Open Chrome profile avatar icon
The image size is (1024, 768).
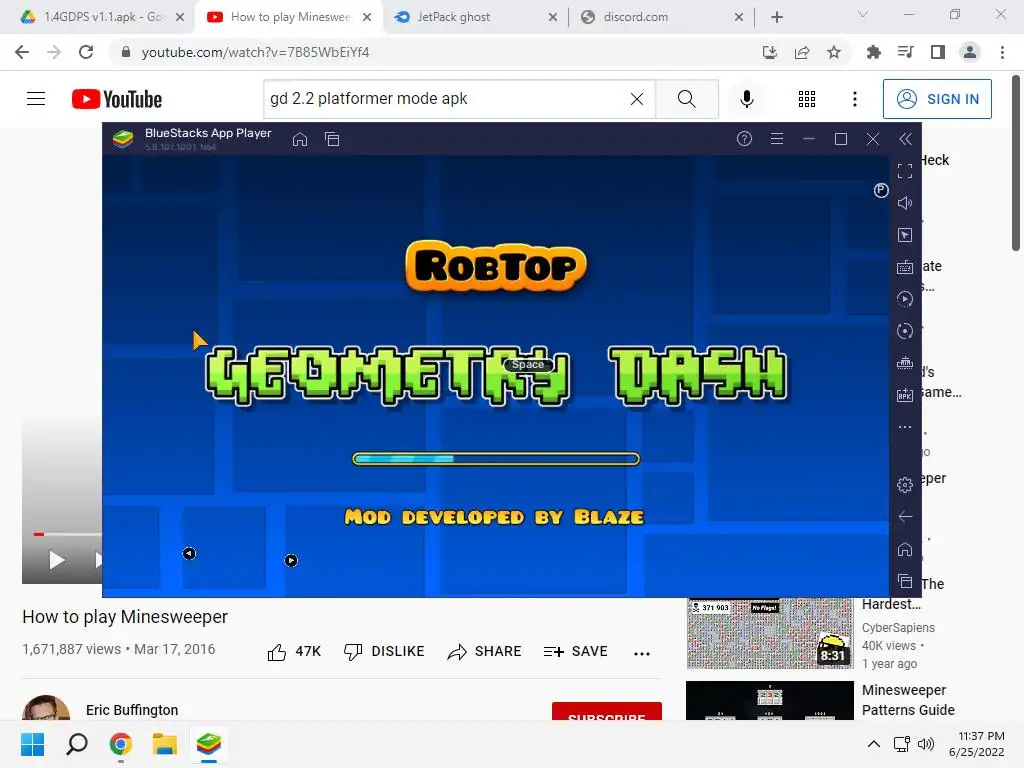[970, 52]
